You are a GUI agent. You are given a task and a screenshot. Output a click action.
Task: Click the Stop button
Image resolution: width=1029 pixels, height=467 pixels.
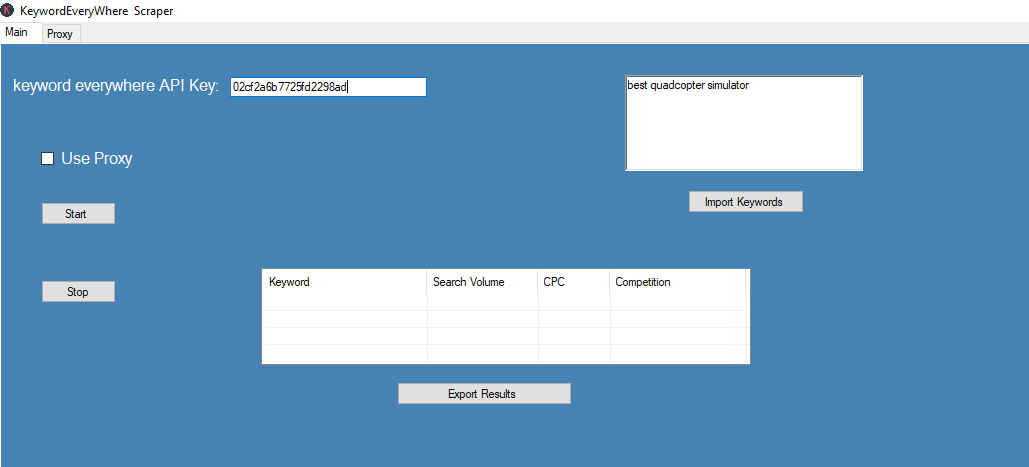78,292
